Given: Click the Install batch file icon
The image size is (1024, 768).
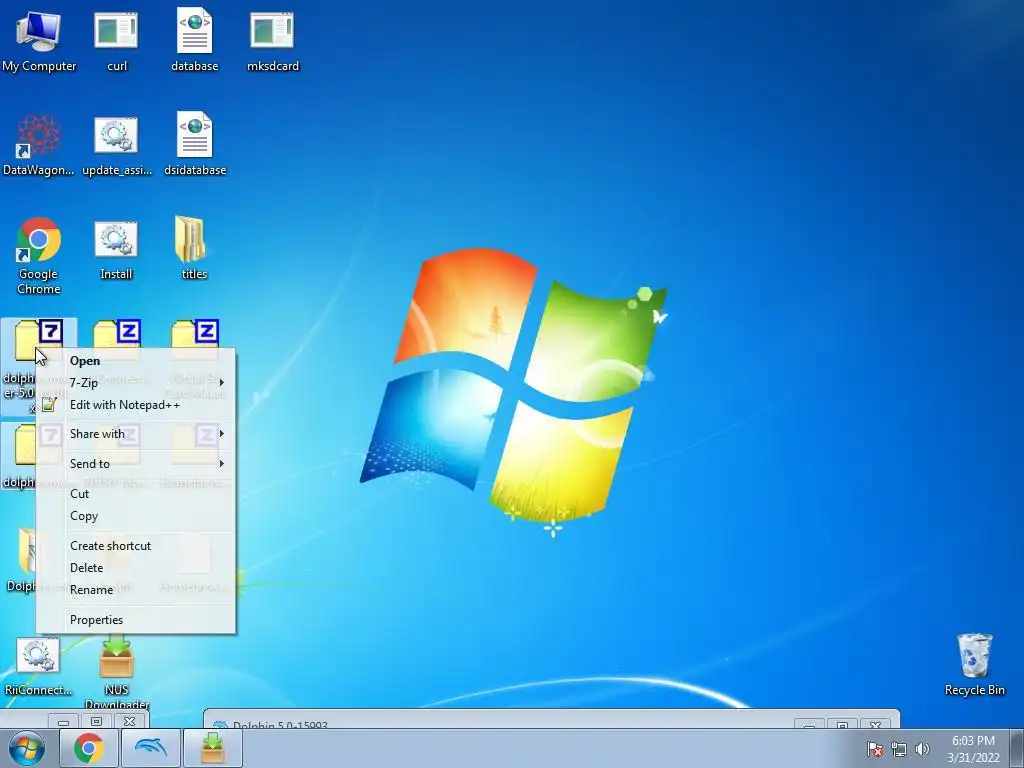Looking at the screenshot, I should coord(116,249).
